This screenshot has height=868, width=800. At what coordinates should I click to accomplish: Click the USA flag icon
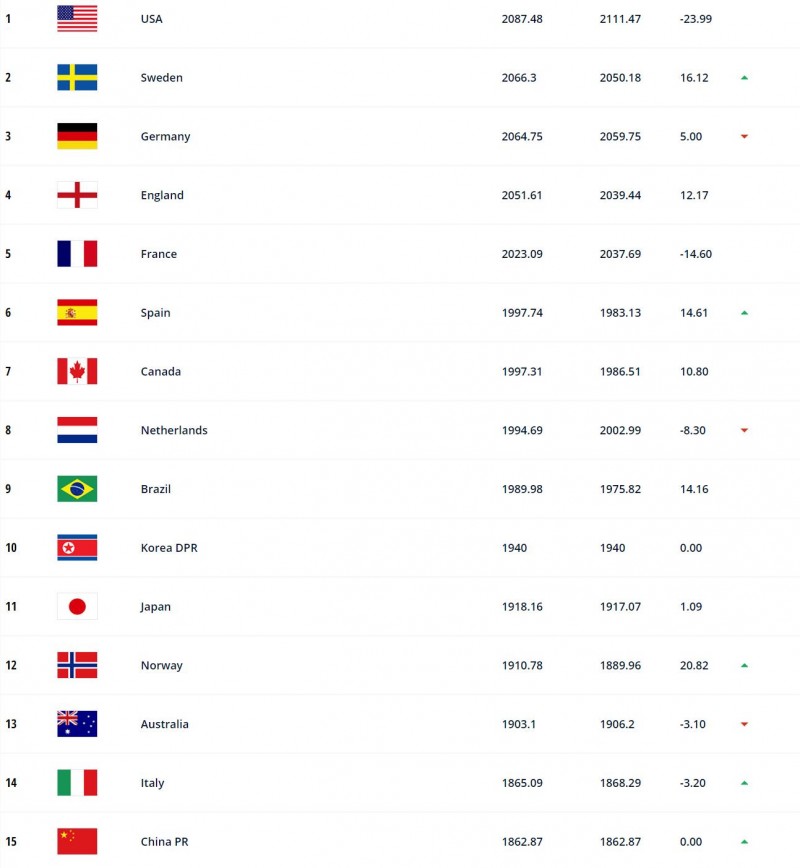click(x=77, y=19)
